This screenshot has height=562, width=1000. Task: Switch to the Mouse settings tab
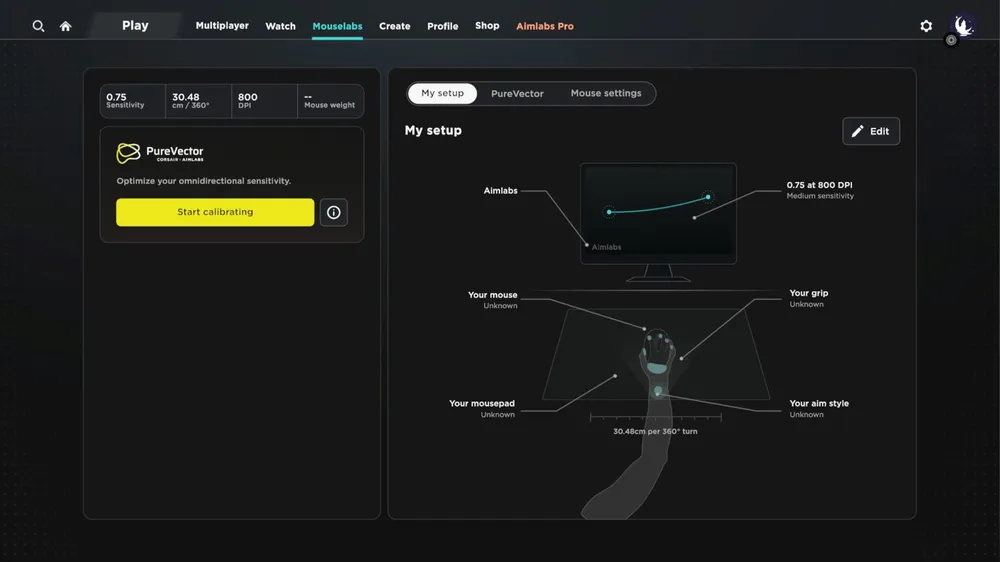point(606,93)
